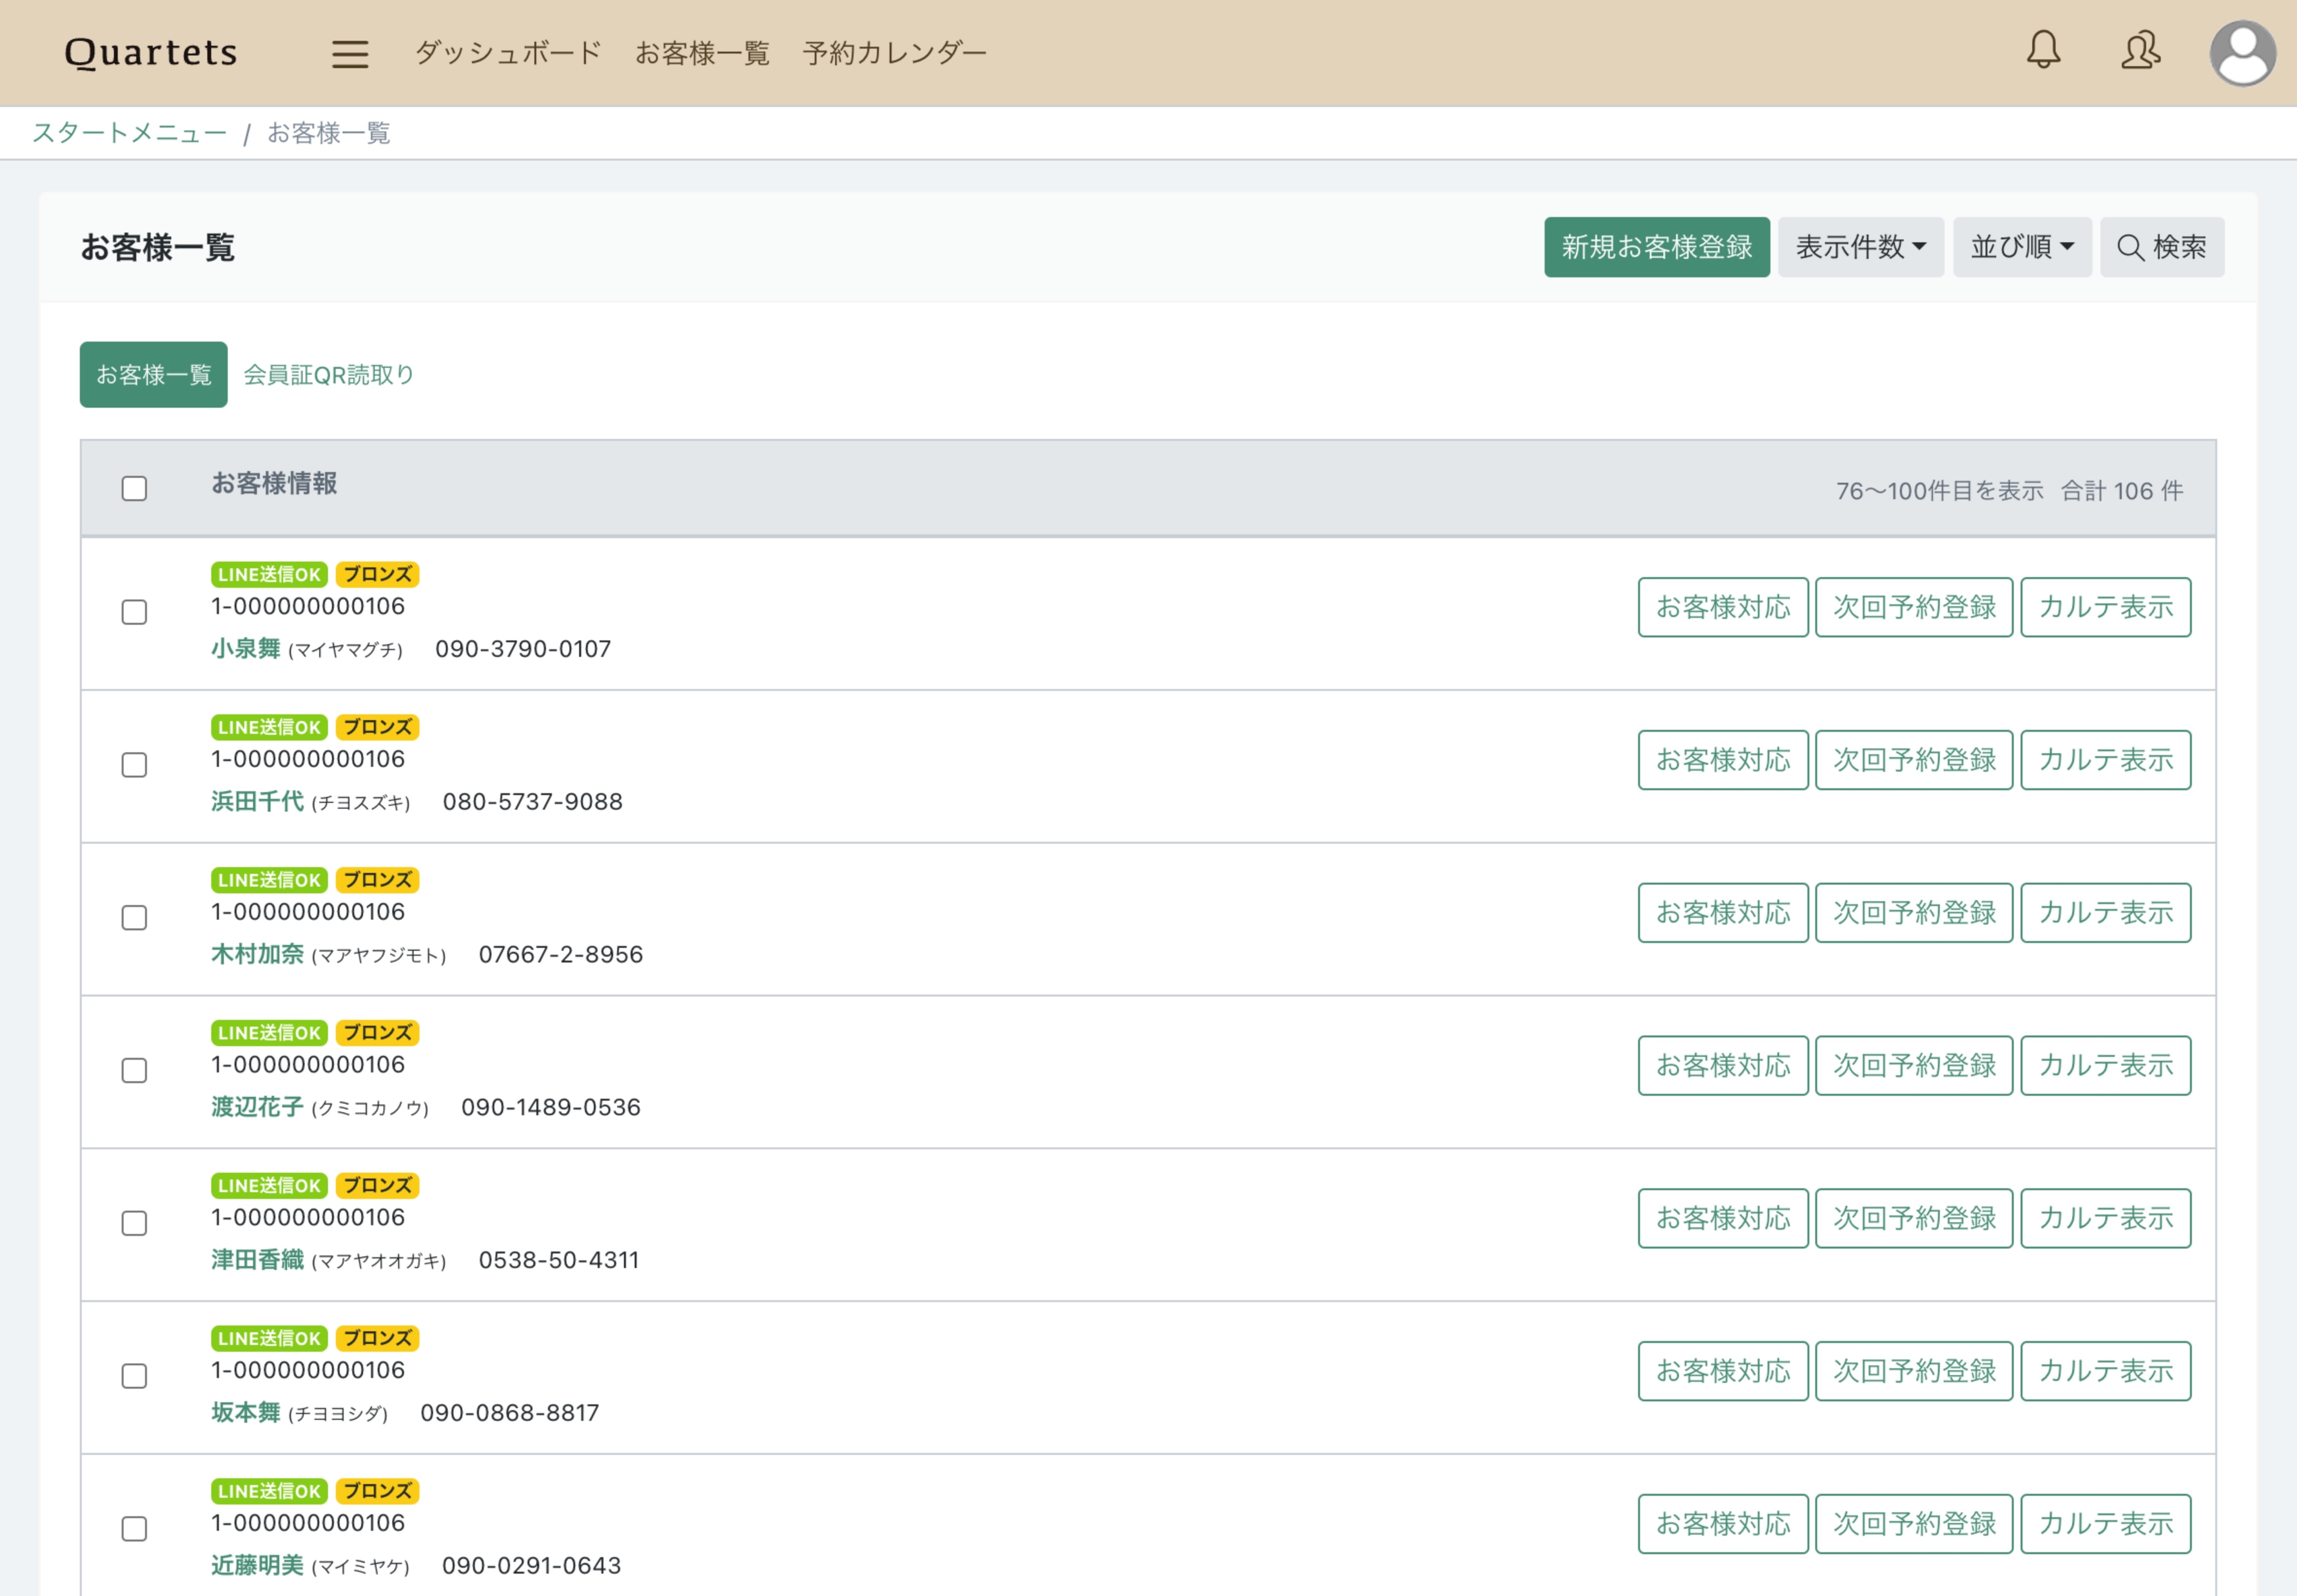Viewport: 2297px width, 1596px height.
Task: Click the 新規お客様登録 button
Action: coord(1656,247)
